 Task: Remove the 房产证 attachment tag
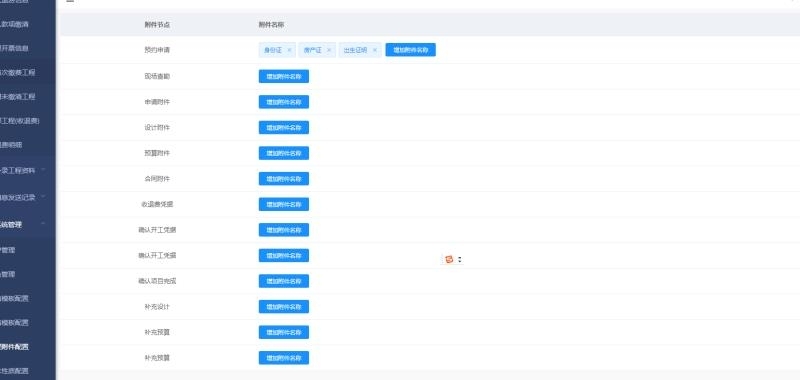coord(329,50)
